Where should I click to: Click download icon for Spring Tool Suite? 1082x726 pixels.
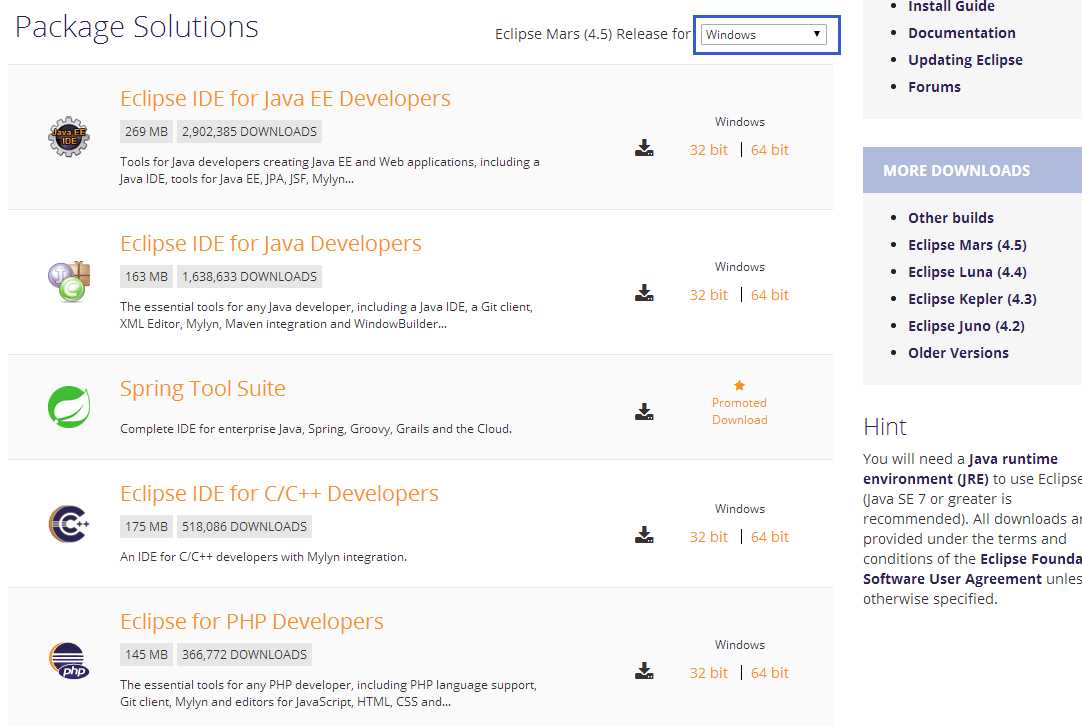pos(644,412)
